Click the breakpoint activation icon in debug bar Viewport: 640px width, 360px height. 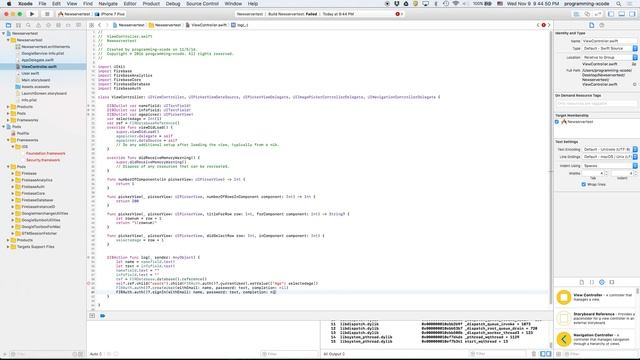pos(102,316)
